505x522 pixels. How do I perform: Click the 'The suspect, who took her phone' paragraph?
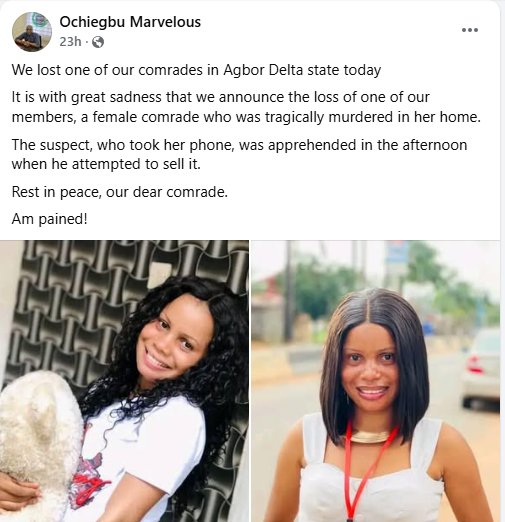(x=239, y=154)
